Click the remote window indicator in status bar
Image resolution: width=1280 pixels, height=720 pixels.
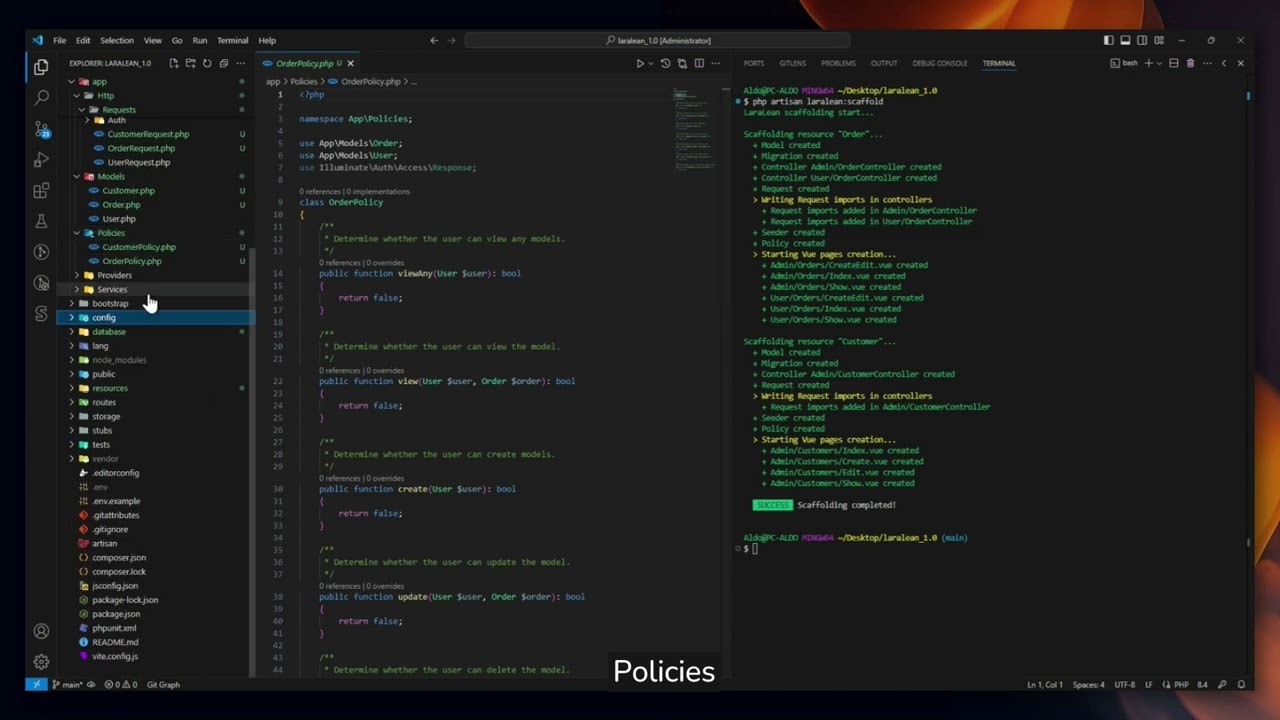tap(36, 685)
